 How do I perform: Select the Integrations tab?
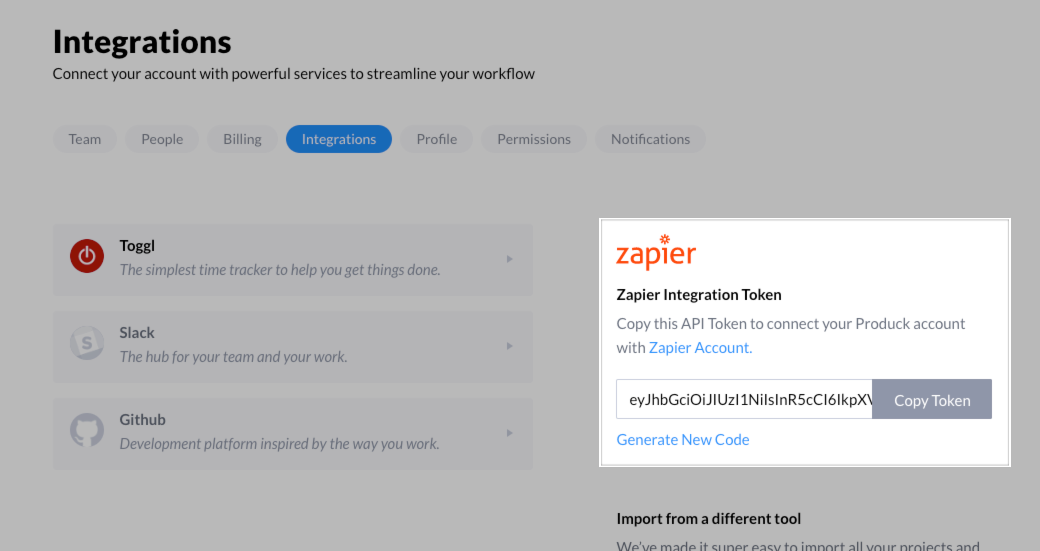point(339,139)
